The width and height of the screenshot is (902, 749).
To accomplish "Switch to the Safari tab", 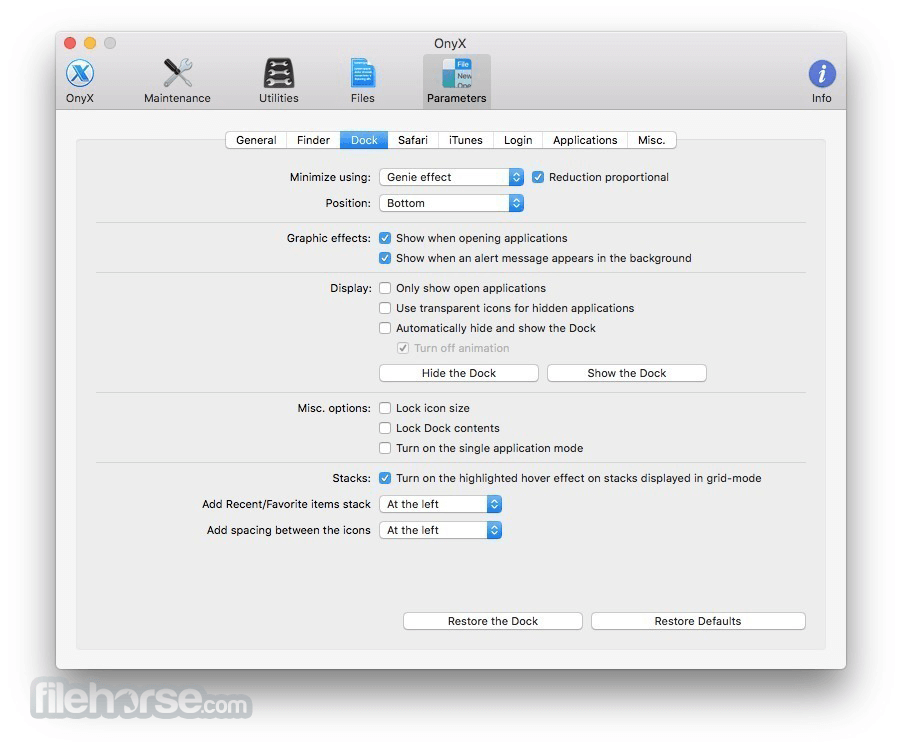I will click(x=412, y=140).
